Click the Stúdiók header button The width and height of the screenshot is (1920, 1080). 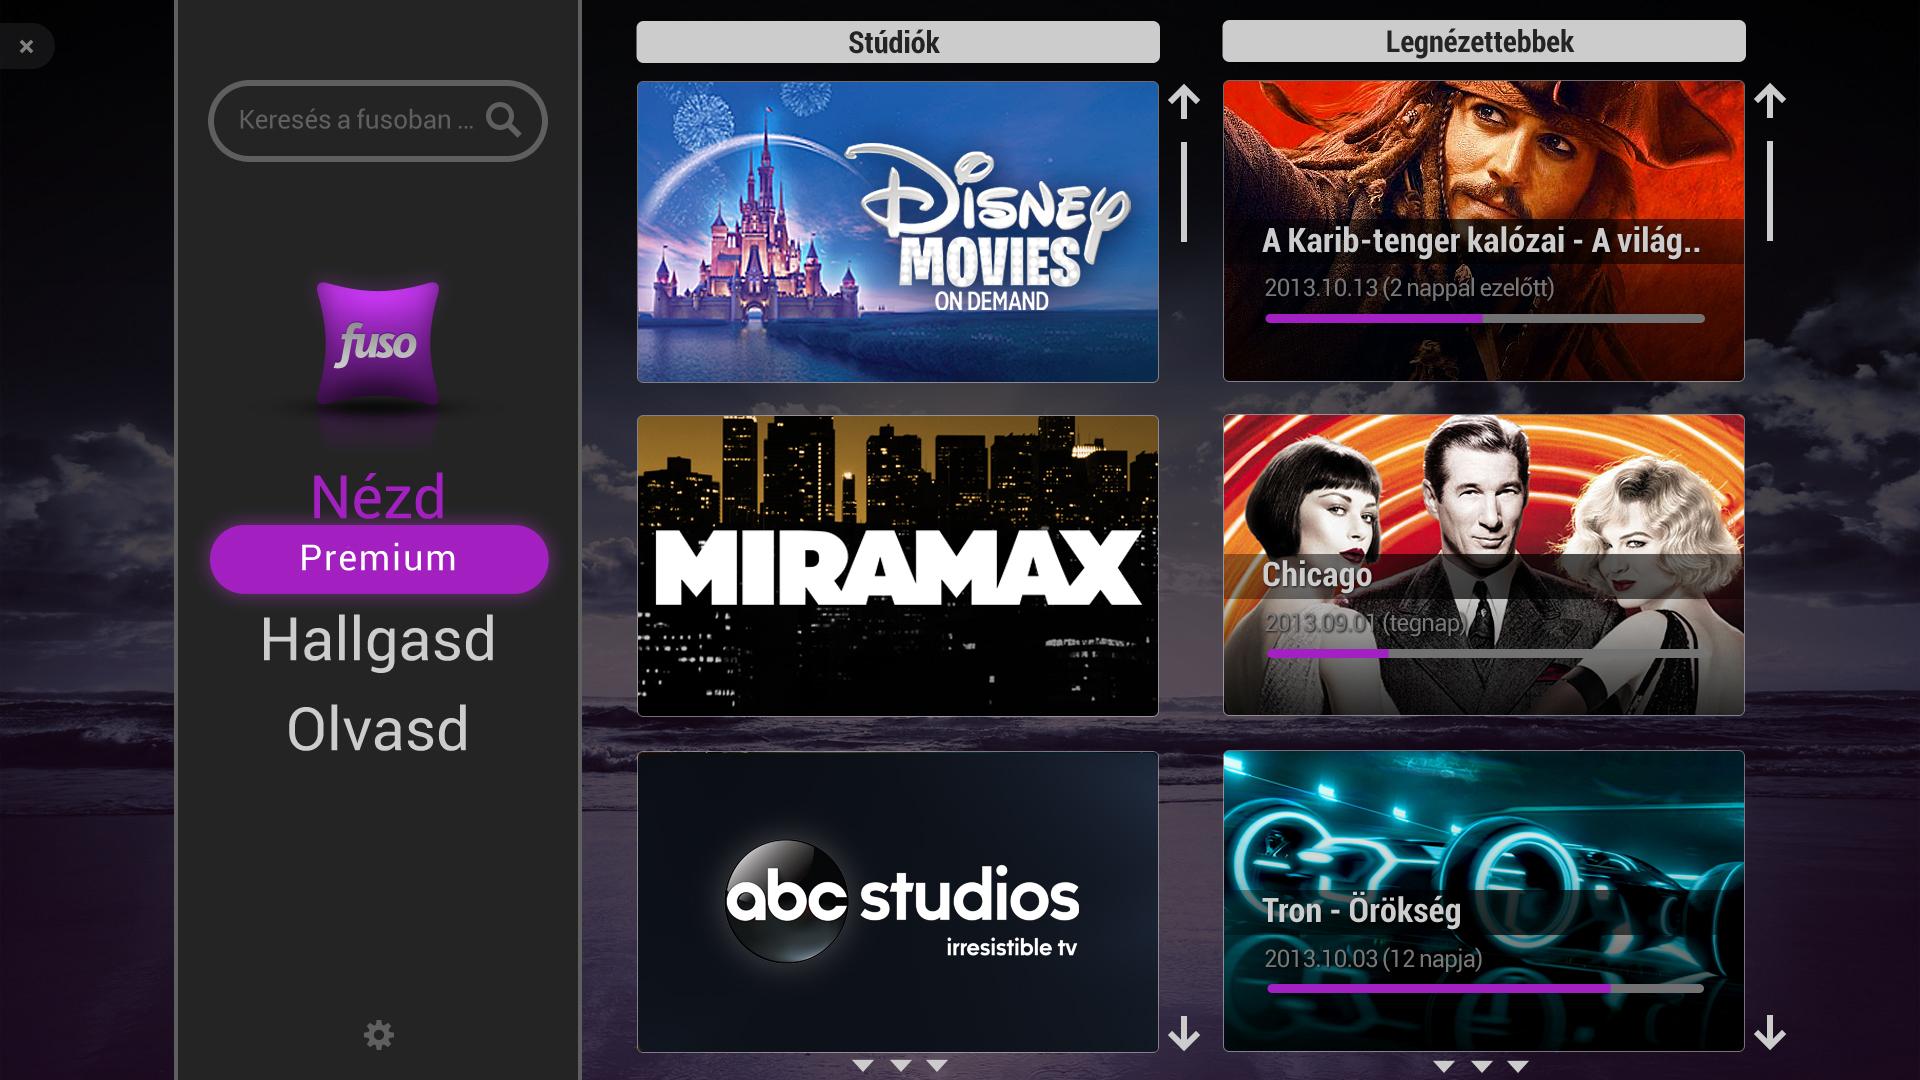tap(897, 42)
